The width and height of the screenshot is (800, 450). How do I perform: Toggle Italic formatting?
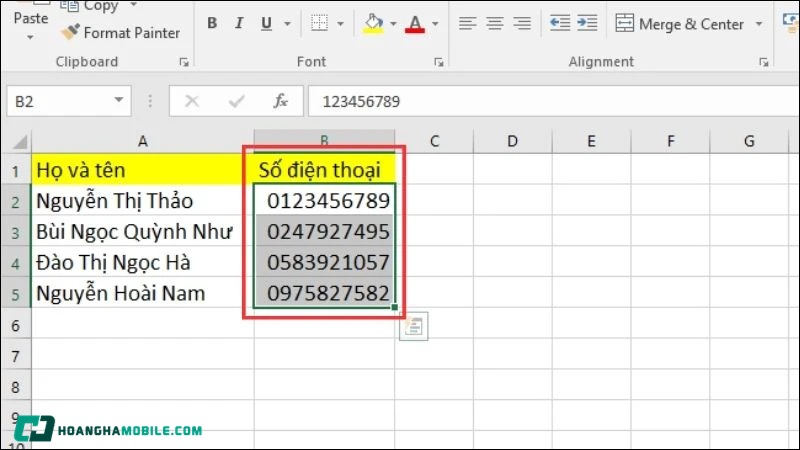coord(238,23)
